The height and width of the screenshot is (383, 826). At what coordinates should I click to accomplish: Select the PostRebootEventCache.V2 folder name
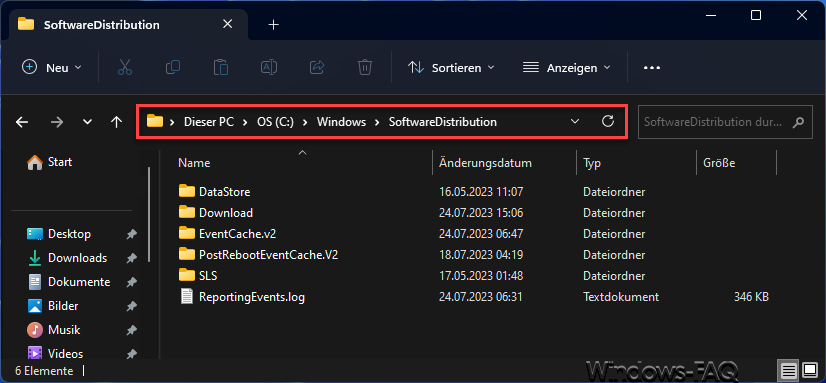[x=268, y=255]
